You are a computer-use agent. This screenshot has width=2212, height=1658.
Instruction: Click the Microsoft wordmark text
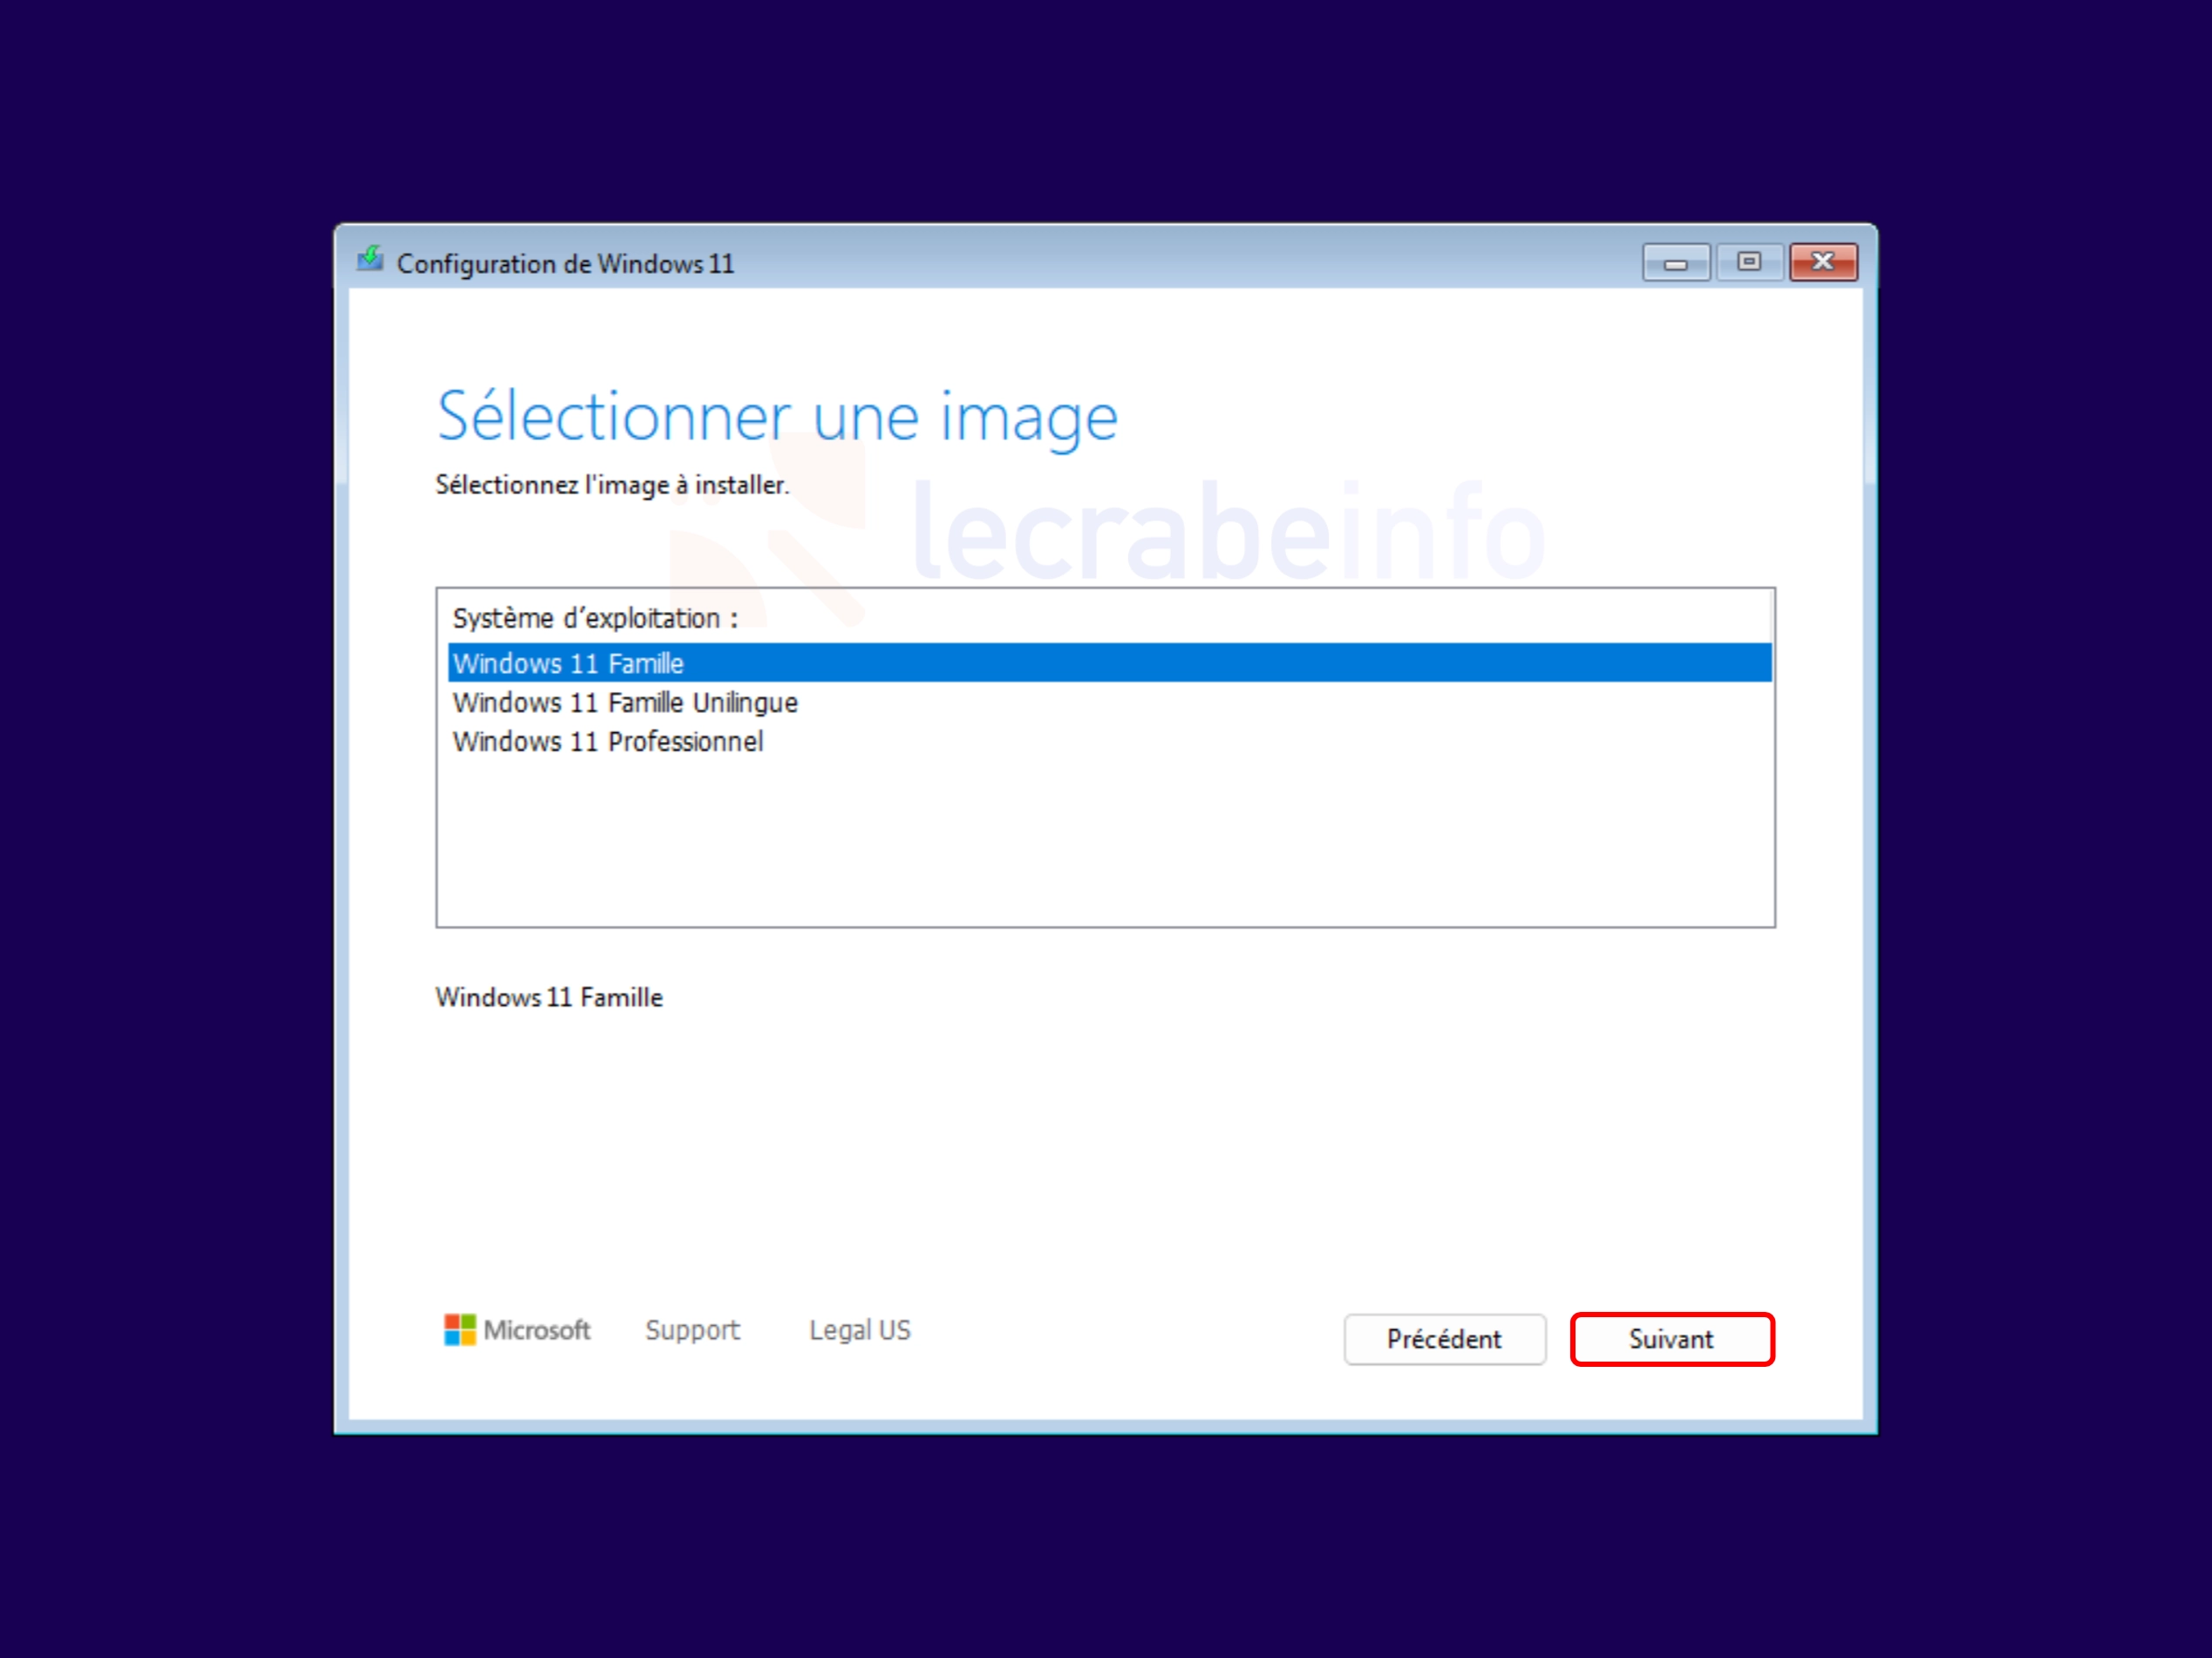tap(537, 1330)
